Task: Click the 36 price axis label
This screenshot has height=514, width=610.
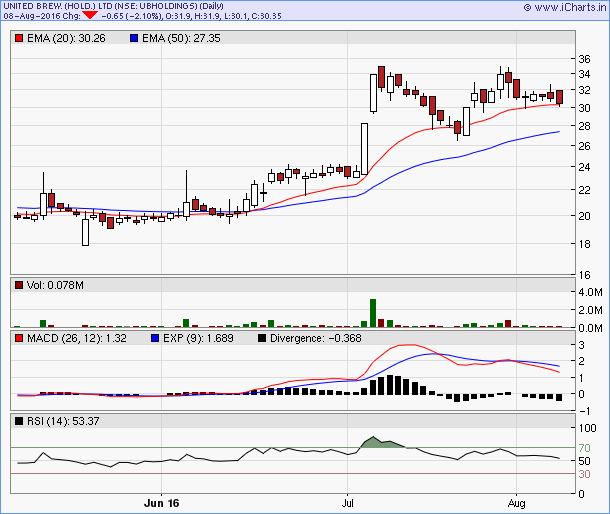Action: click(x=584, y=59)
